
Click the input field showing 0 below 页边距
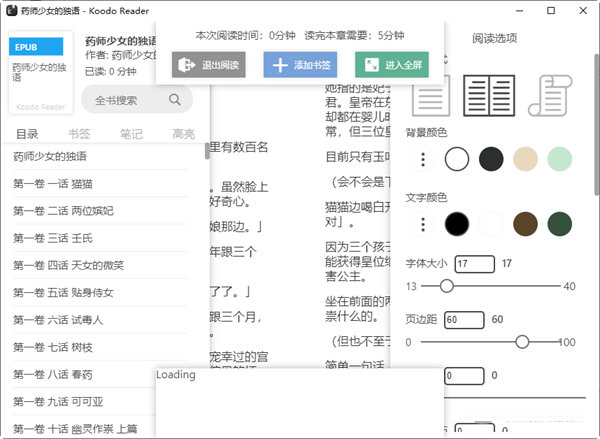[464, 375]
